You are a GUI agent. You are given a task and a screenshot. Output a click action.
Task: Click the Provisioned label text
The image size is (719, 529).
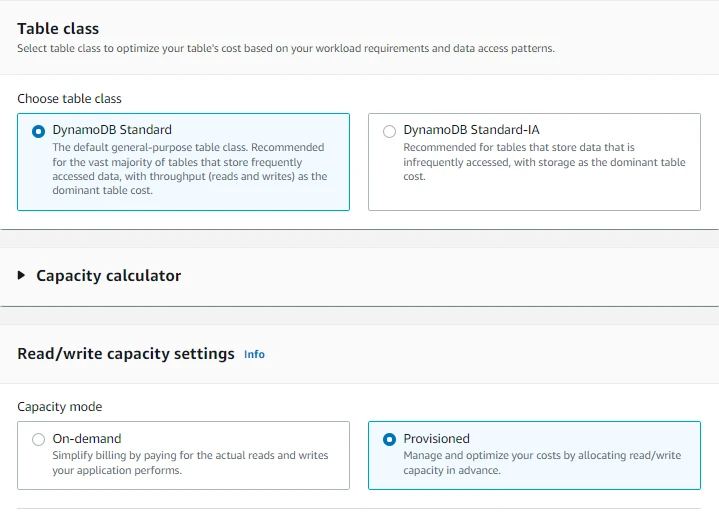coord(436,439)
